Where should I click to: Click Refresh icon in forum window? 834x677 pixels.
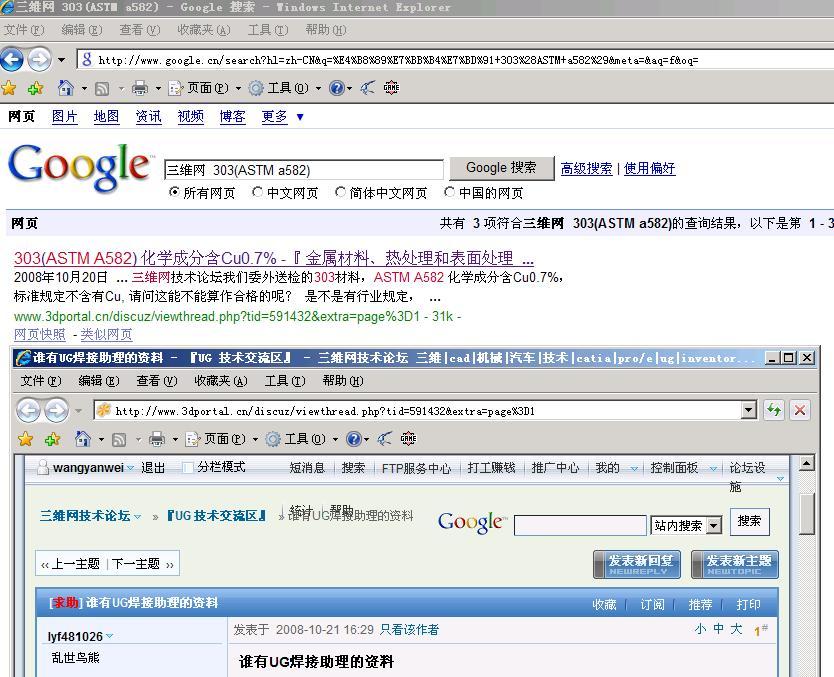tap(774, 410)
